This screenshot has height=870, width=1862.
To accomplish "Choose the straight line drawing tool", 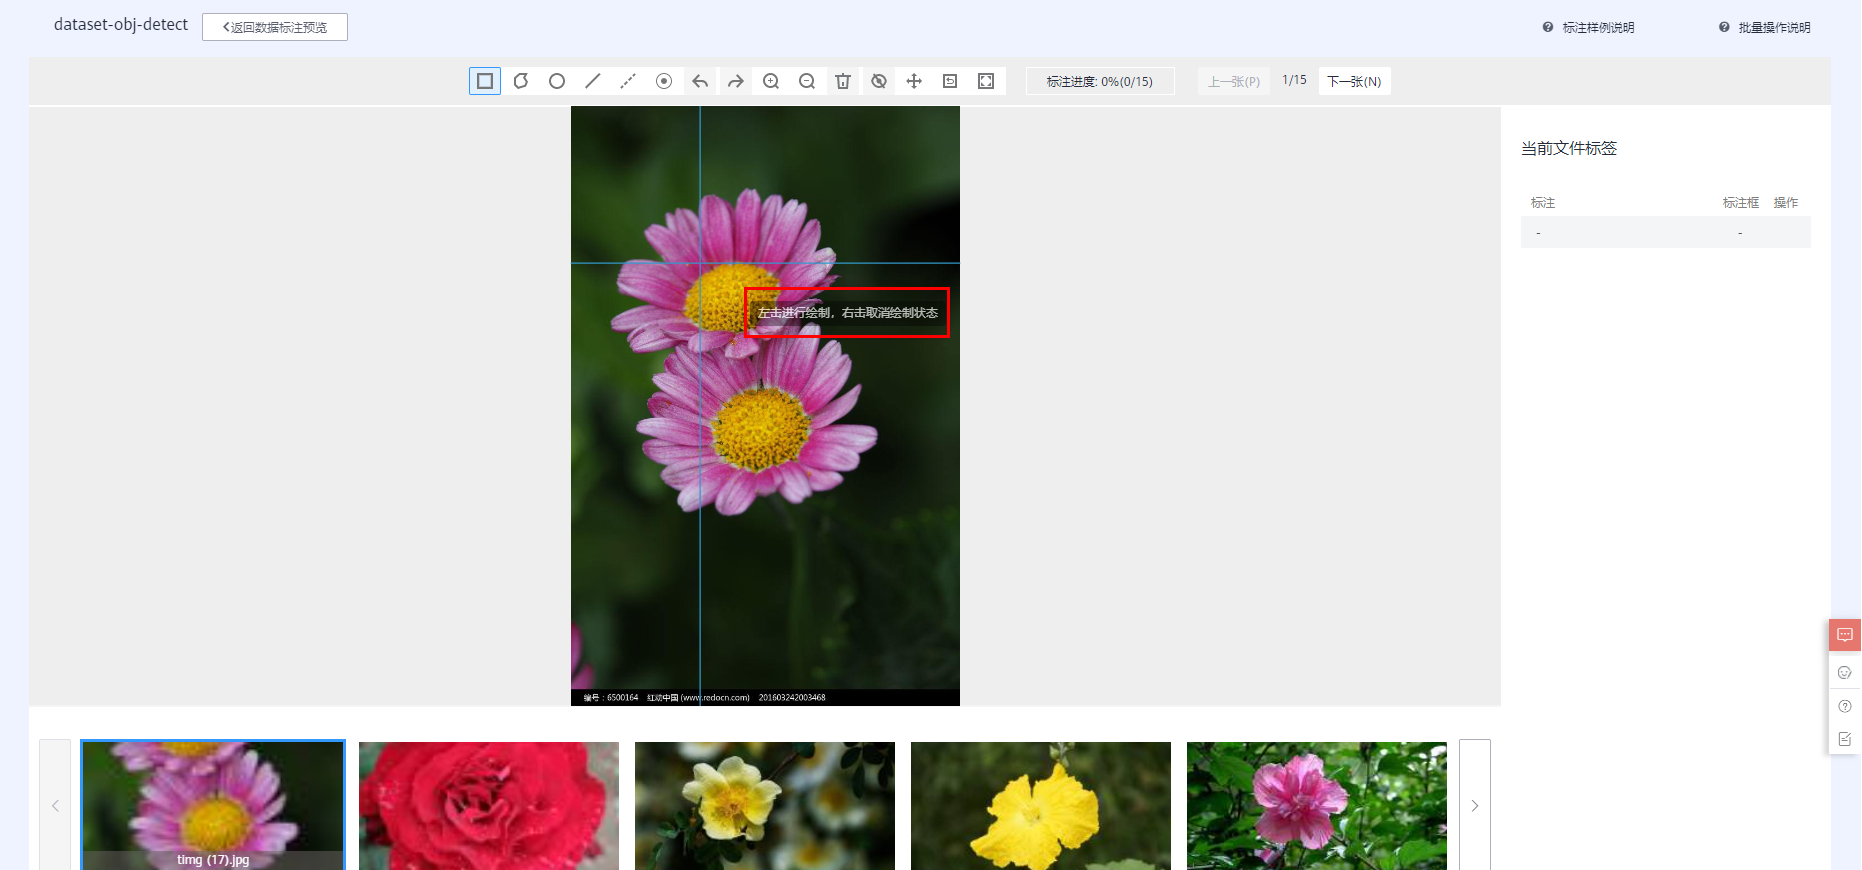I will click(593, 81).
